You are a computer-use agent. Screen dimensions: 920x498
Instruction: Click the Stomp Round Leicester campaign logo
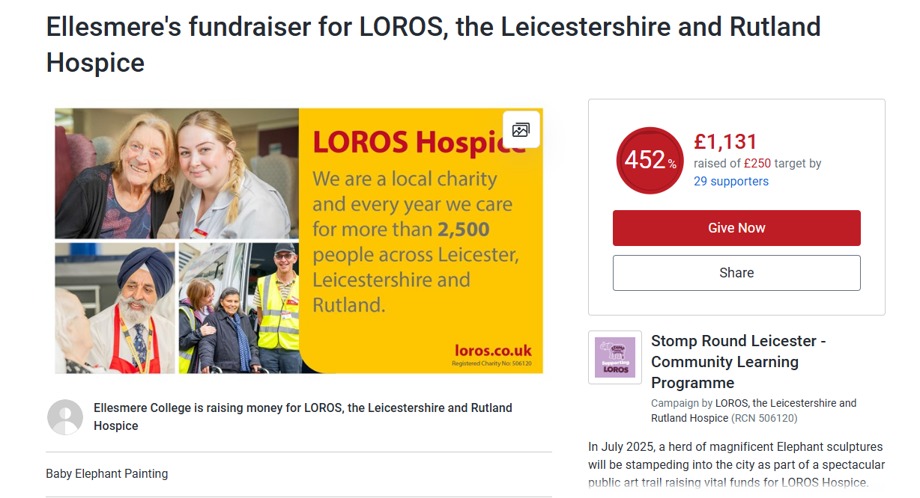[x=614, y=357]
